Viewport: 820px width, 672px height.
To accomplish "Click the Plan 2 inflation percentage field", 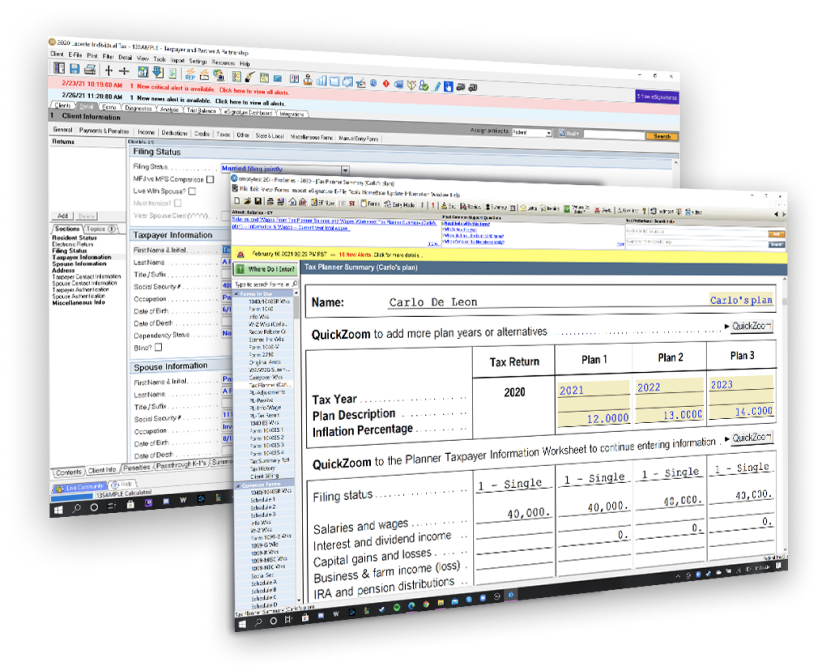I will (669, 414).
